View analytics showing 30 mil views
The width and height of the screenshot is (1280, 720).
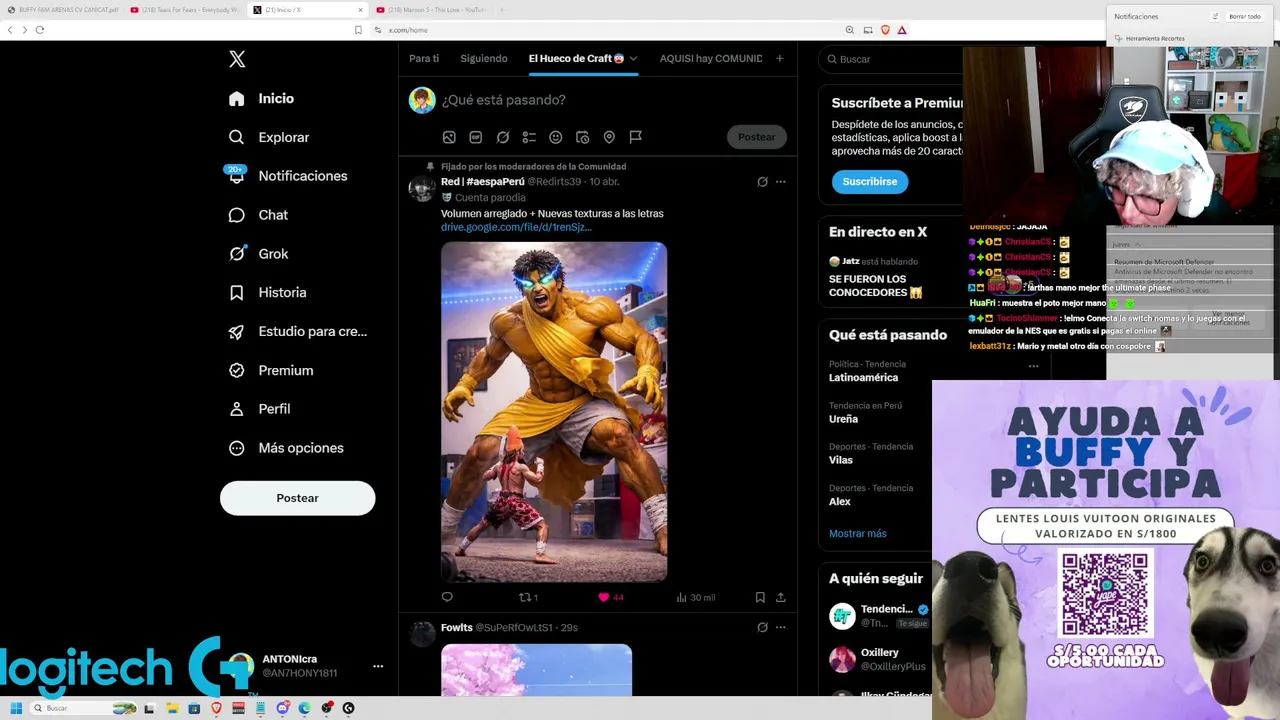(695, 597)
